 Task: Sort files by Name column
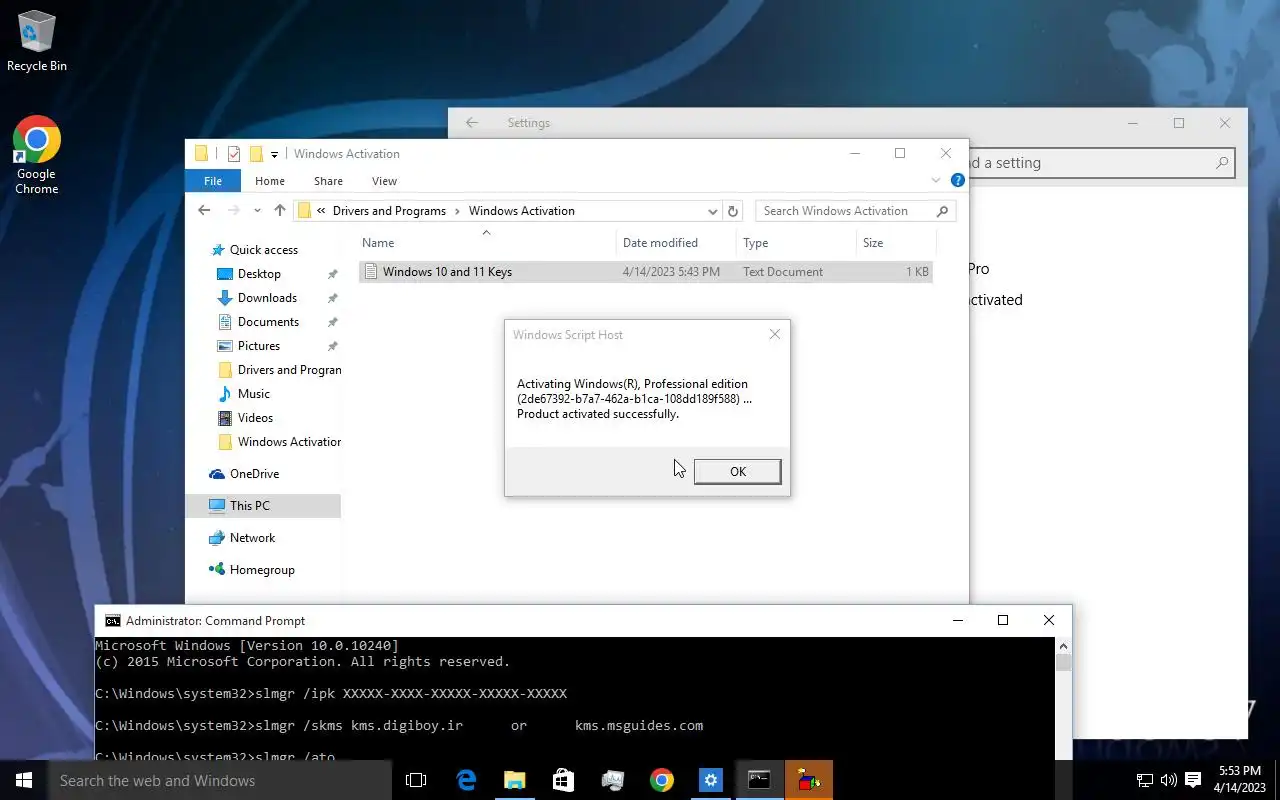pos(487,243)
